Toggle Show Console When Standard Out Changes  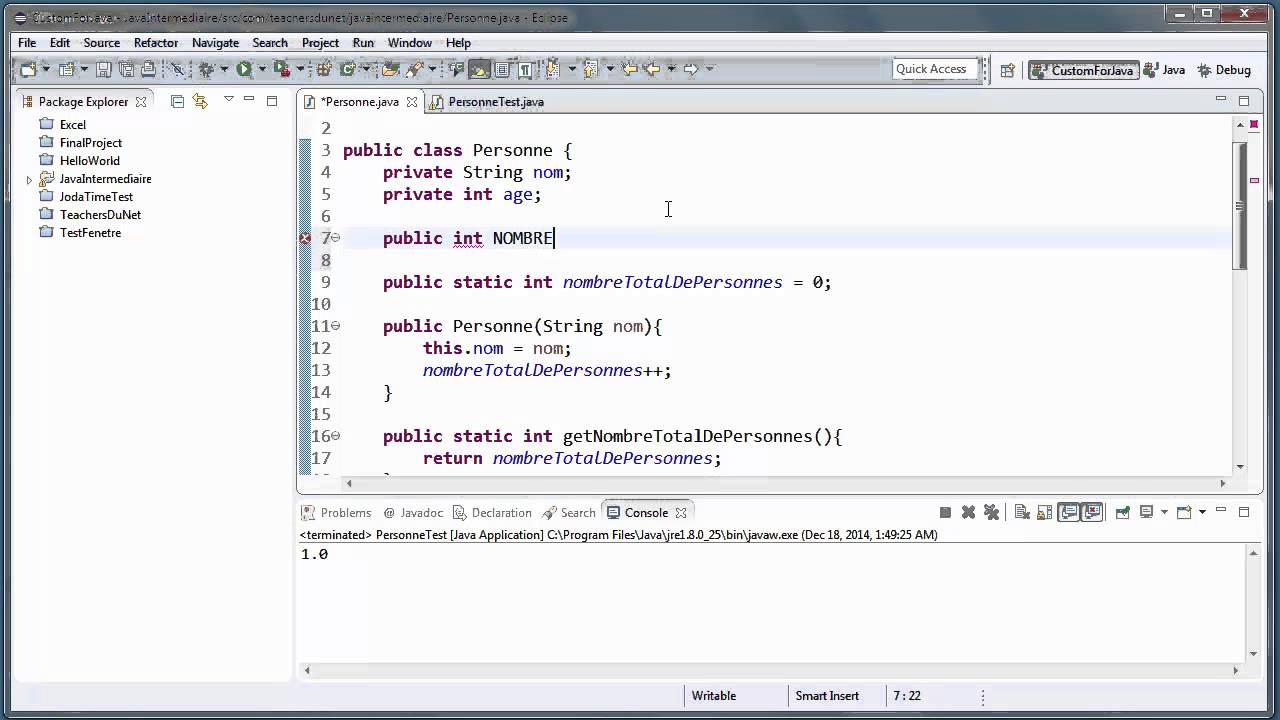[1068, 512]
